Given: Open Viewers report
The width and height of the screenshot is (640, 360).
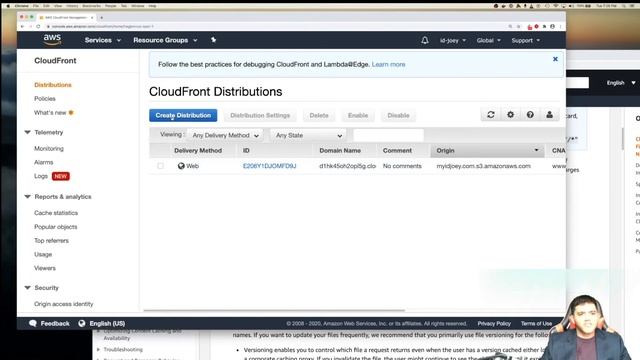Looking at the screenshot, I should (45, 268).
